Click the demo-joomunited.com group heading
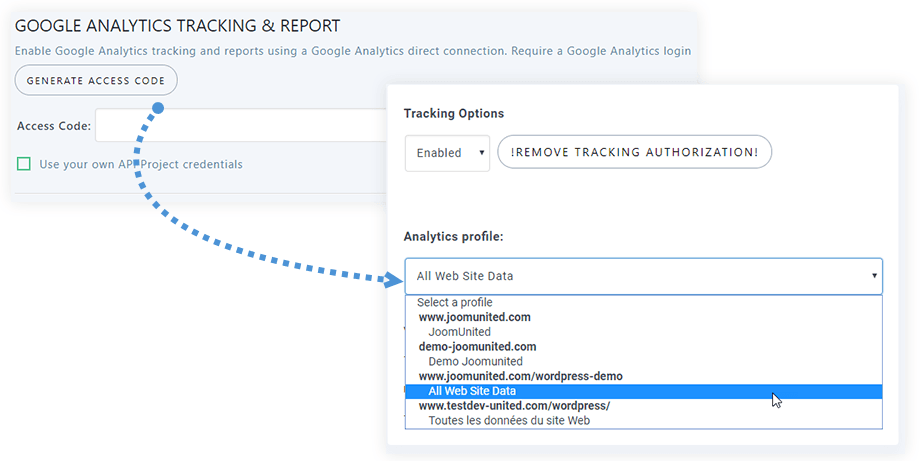This screenshot has width=920, height=461. coord(477,347)
